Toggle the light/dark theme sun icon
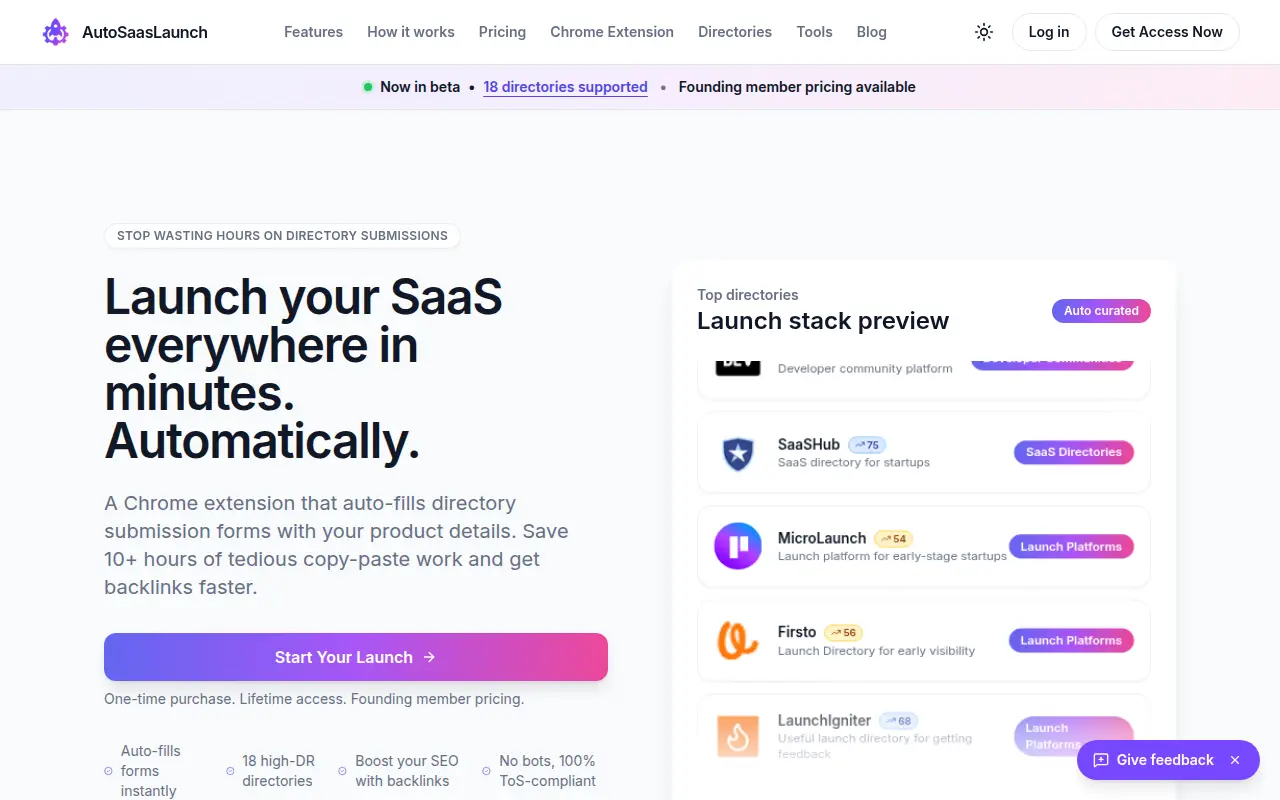This screenshot has width=1280, height=800. click(x=984, y=32)
